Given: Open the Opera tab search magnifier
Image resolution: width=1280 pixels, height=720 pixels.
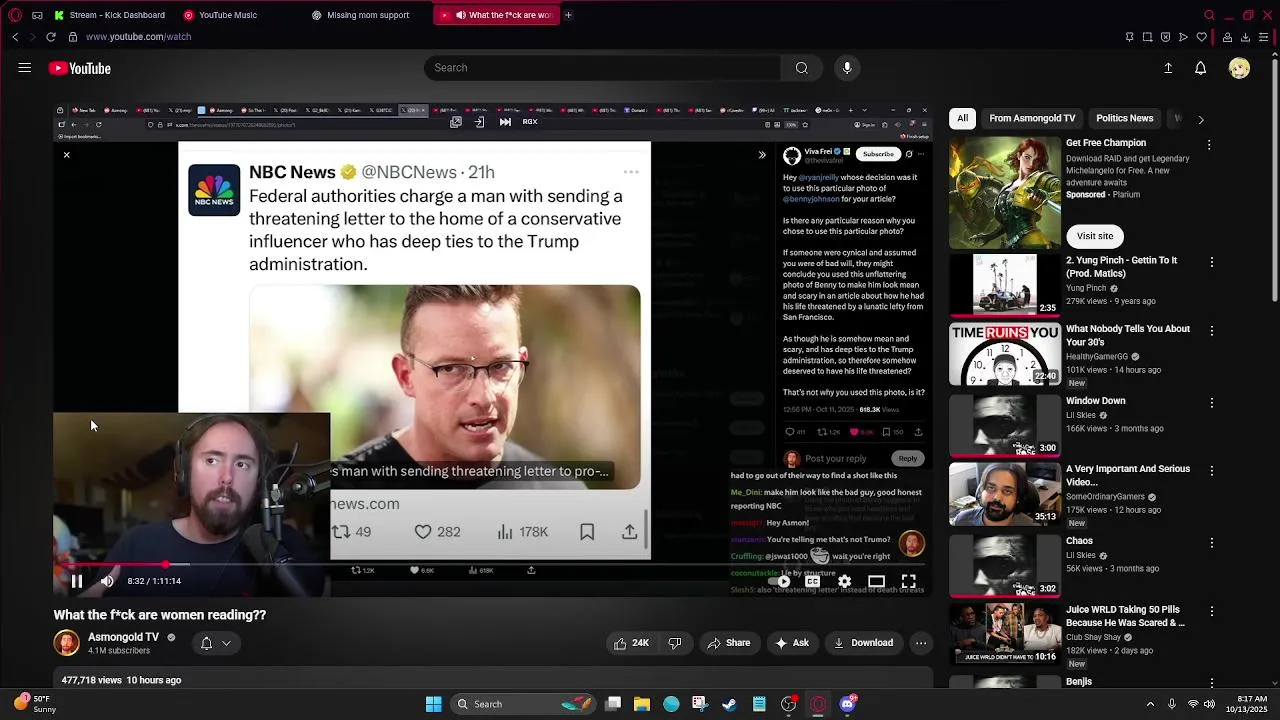Looking at the screenshot, I should [1209, 15].
